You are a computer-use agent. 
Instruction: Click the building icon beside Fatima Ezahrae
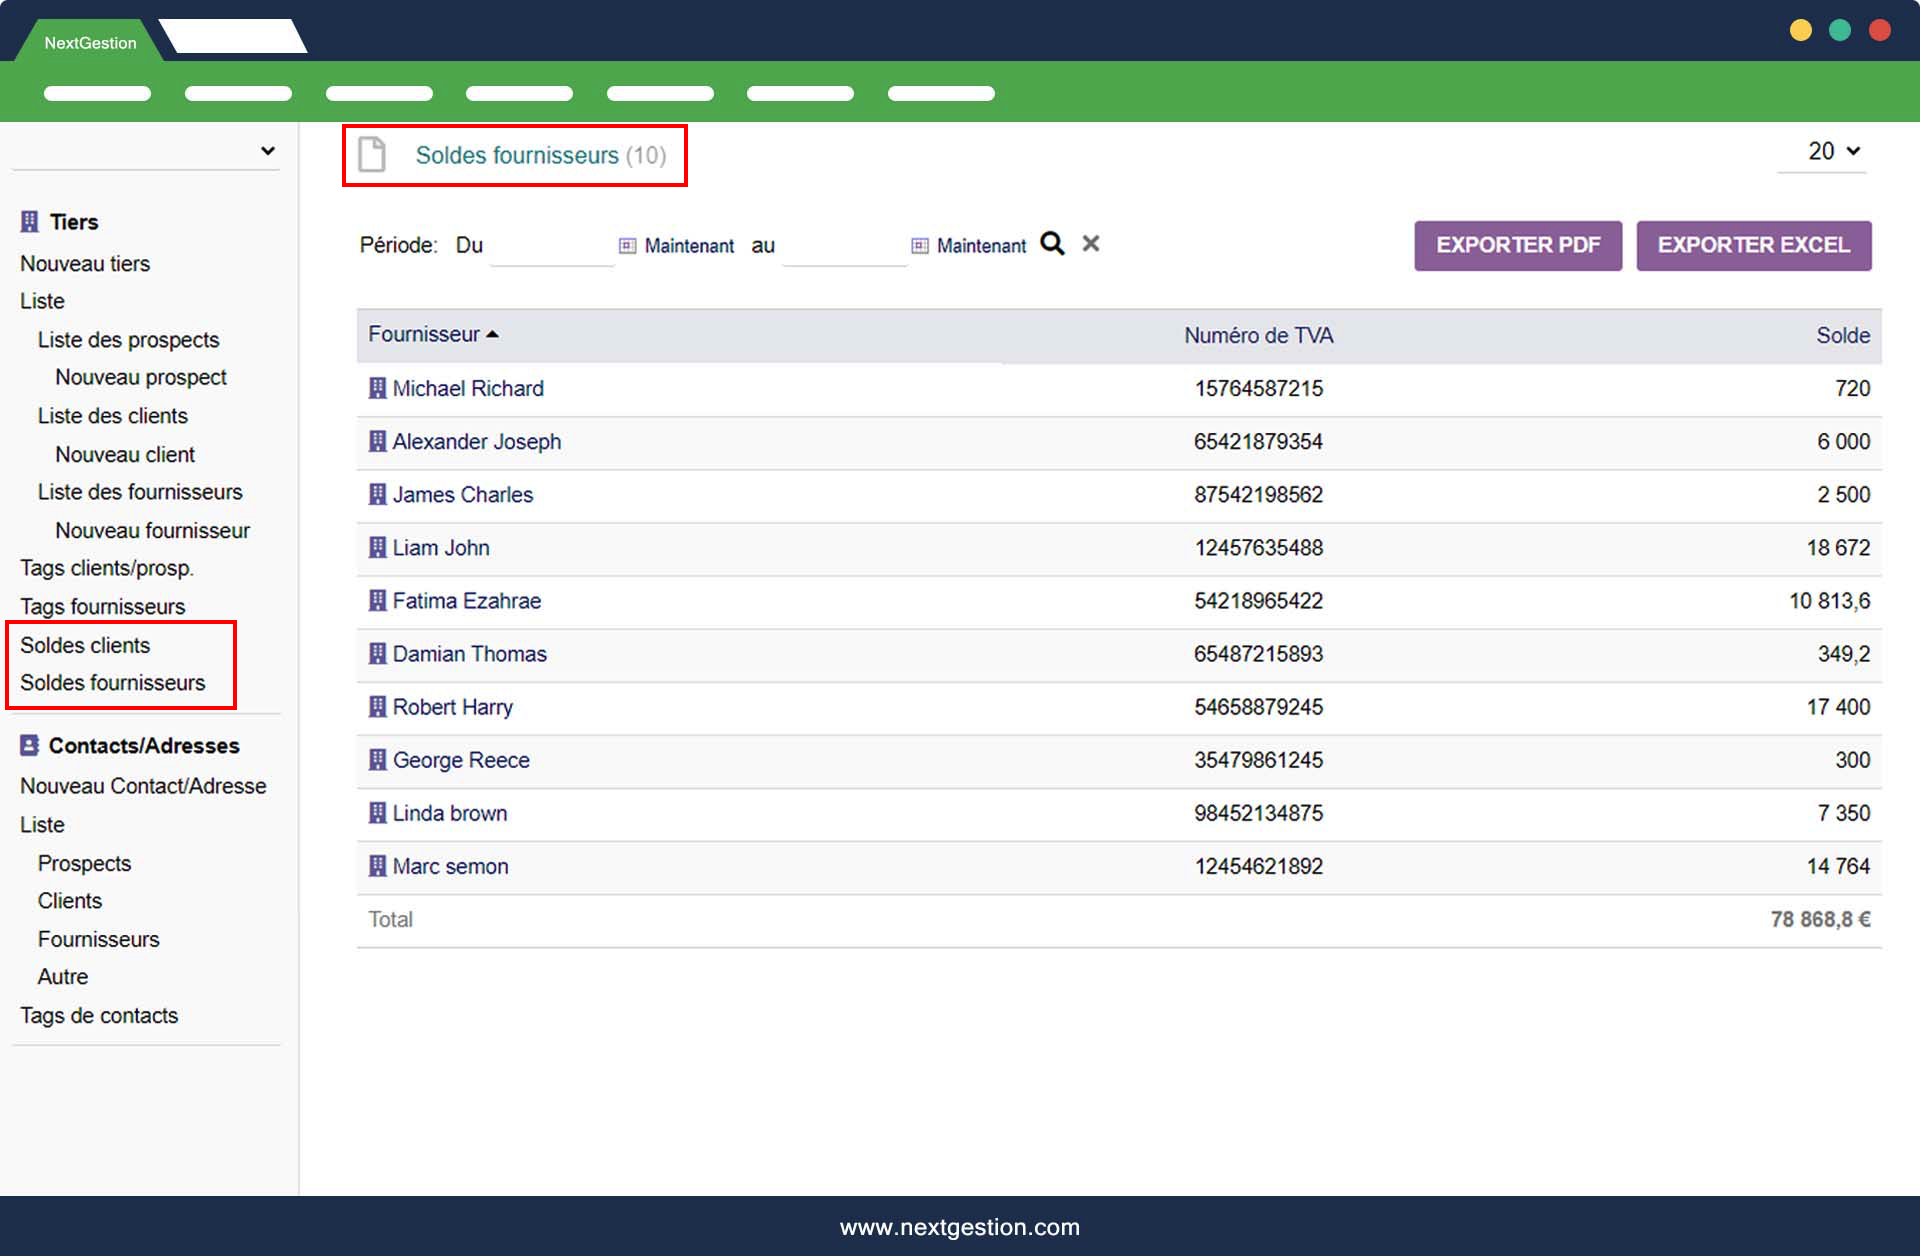[x=377, y=601]
